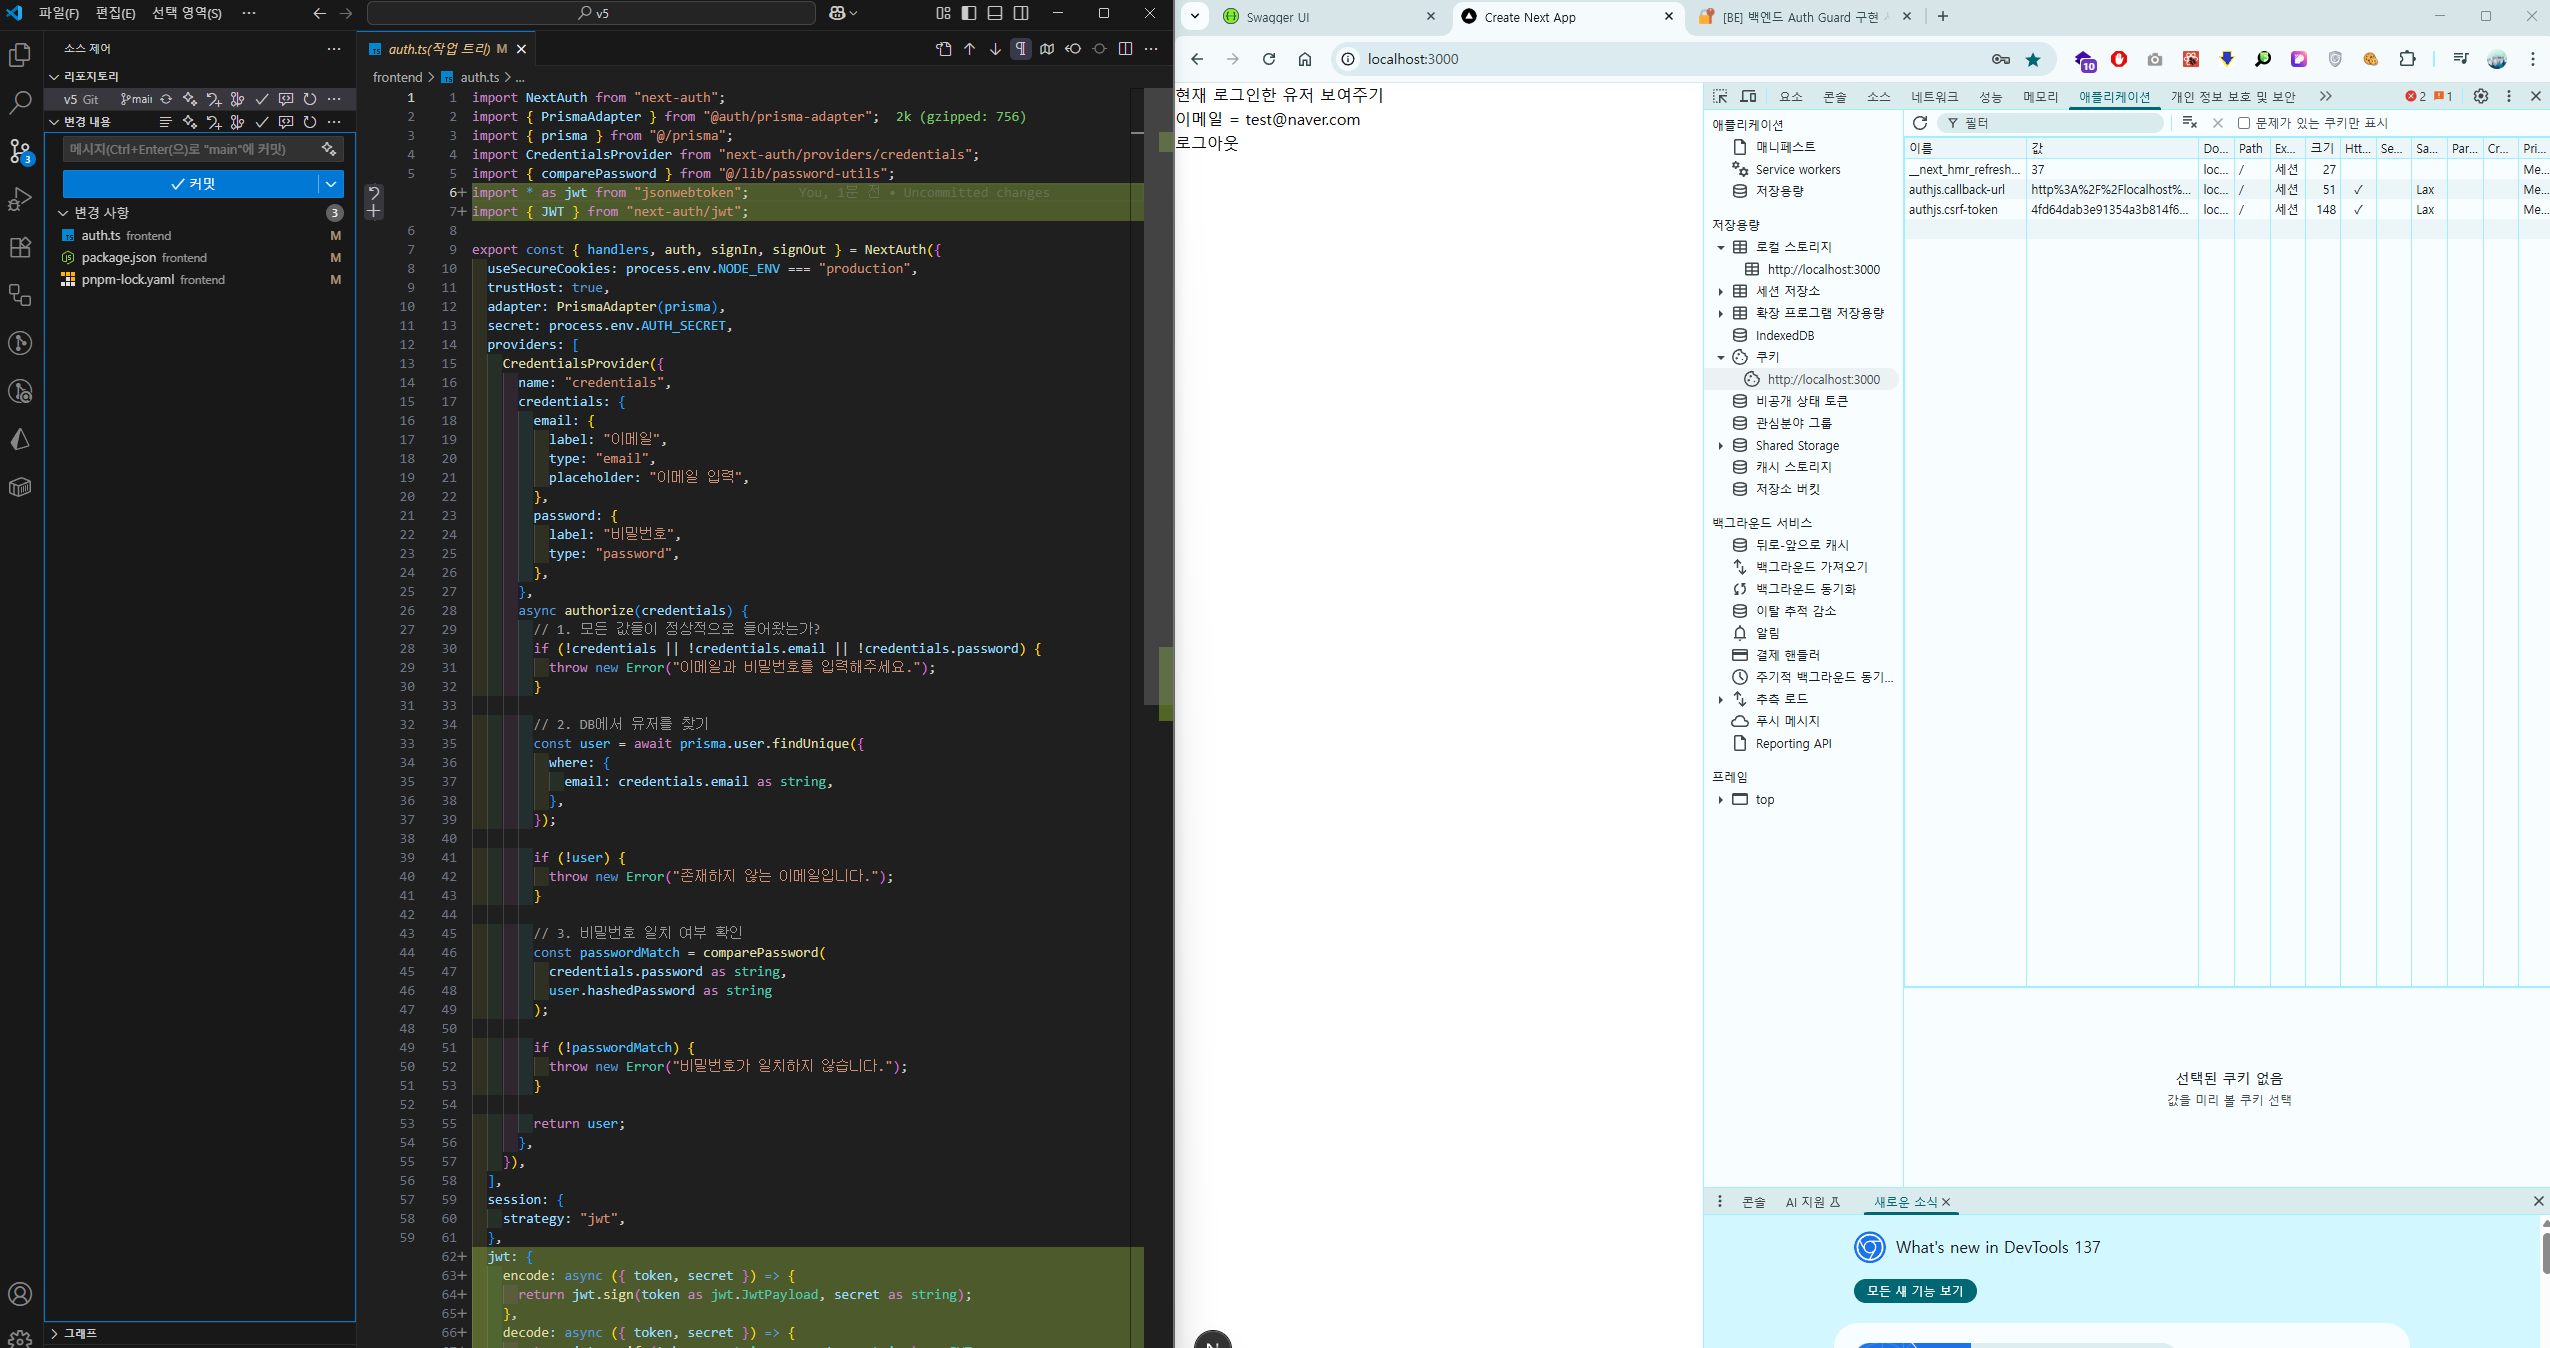Open Manage gear in VS Code activity bar
The width and height of the screenshot is (2550, 1348).
20,1337
